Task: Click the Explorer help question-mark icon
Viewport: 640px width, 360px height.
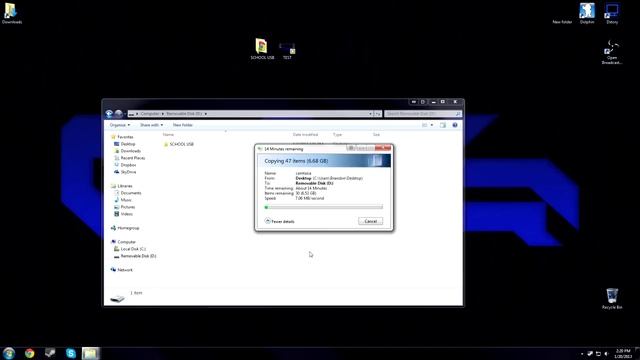Action: tap(455, 125)
